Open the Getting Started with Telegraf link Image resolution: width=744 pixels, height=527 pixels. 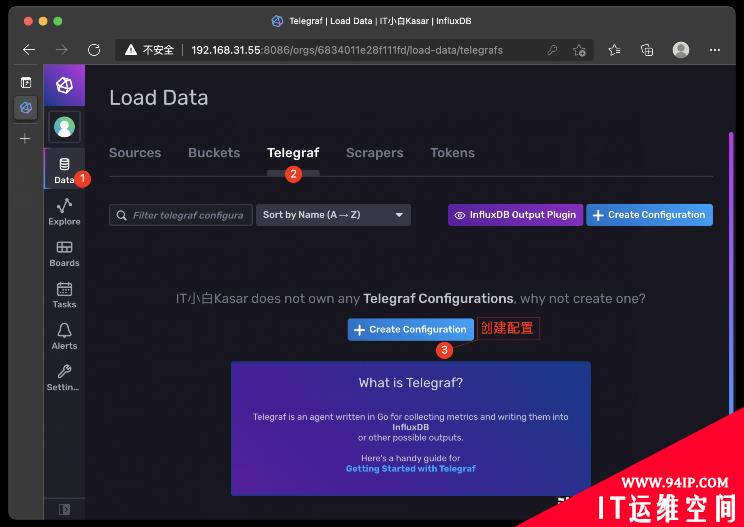tap(410, 469)
